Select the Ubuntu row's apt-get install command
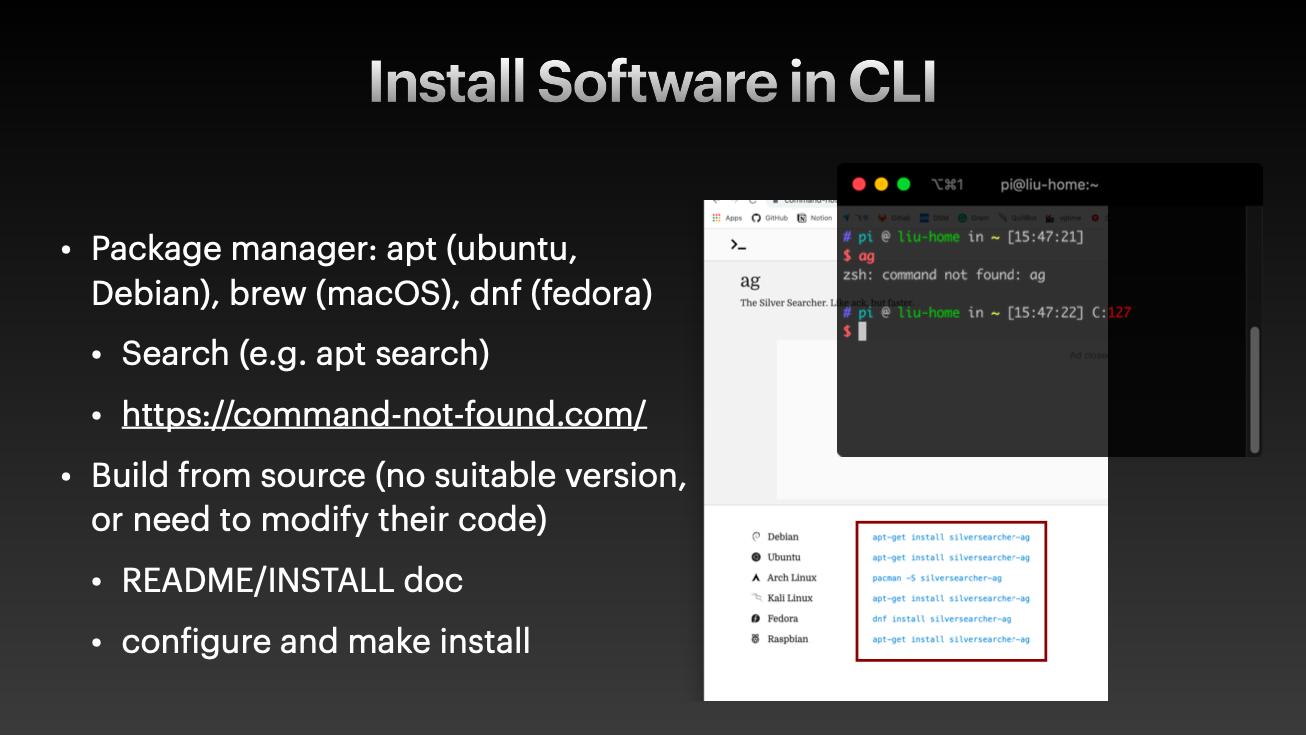Image resolution: width=1306 pixels, height=735 pixels. coord(951,557)
